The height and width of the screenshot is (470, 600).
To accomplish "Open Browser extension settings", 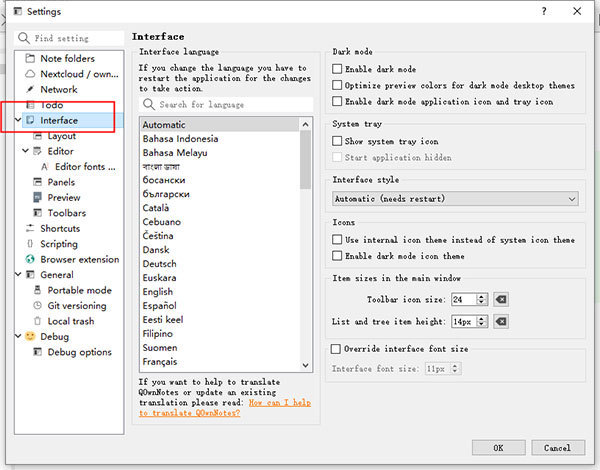I will pyautogui.click(x=80, y=259).
